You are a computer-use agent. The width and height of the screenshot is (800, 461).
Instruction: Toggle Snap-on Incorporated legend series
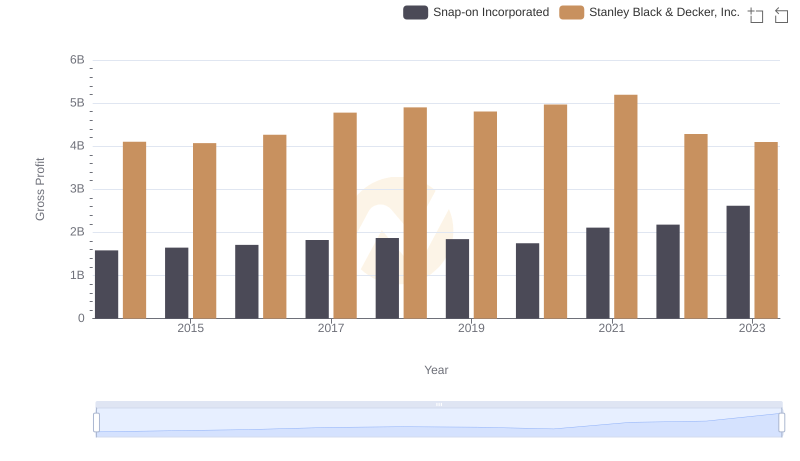pos(476,12)
